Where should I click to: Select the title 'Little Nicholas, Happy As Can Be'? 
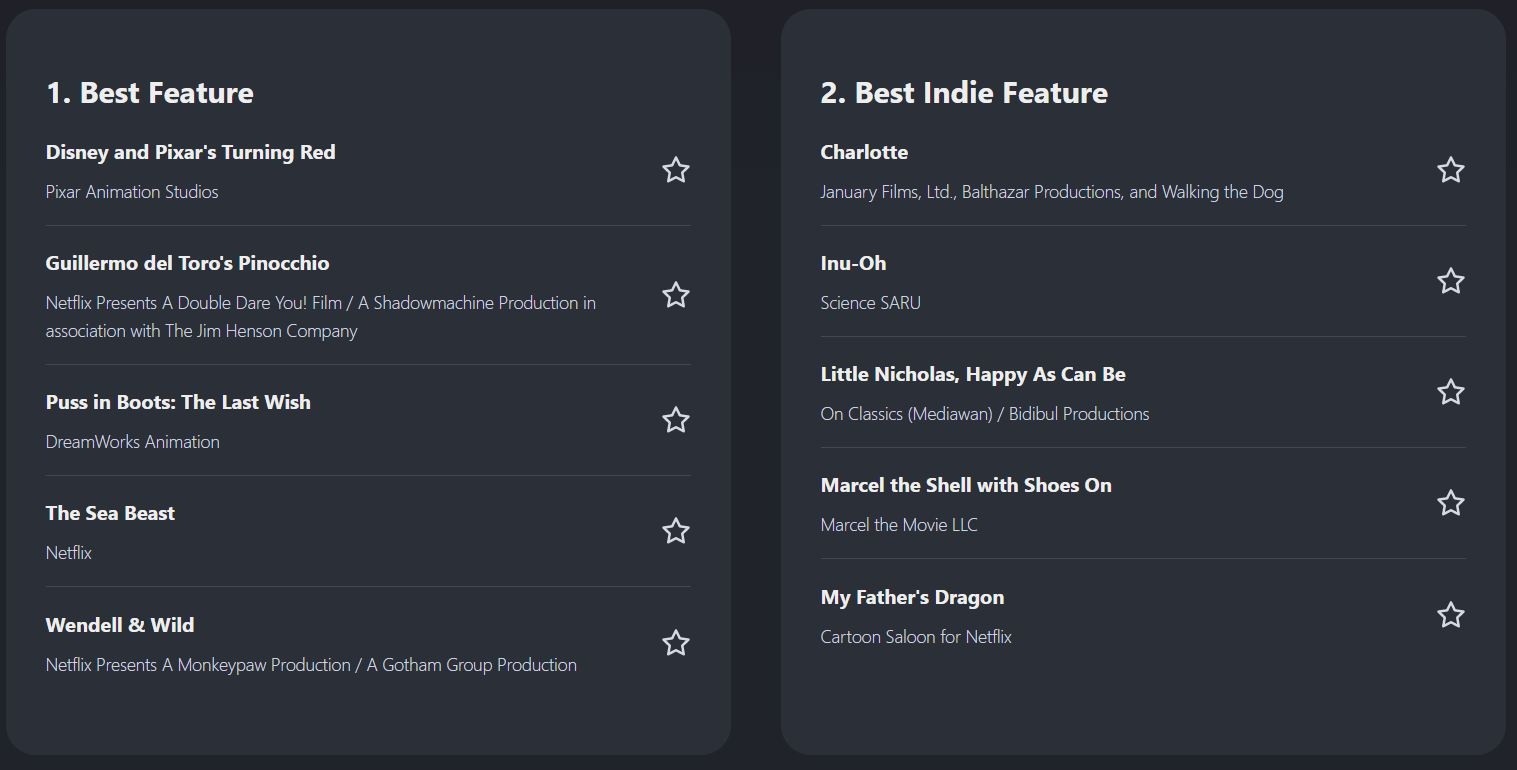[973, 374]
